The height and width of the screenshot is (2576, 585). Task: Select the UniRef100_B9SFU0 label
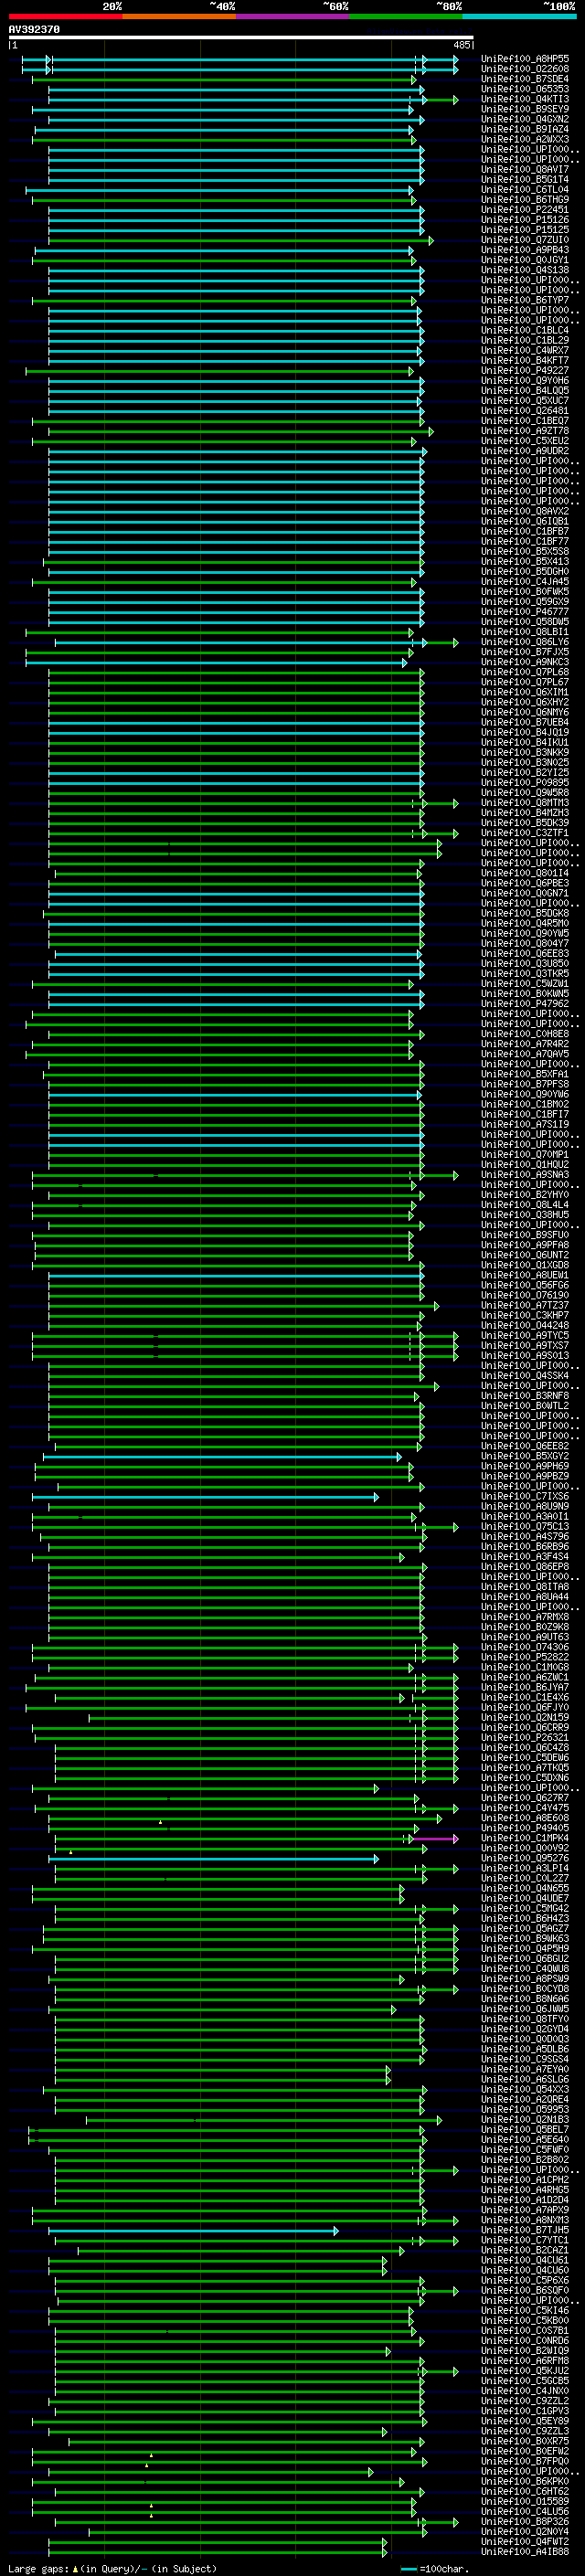coord(525,1234)
